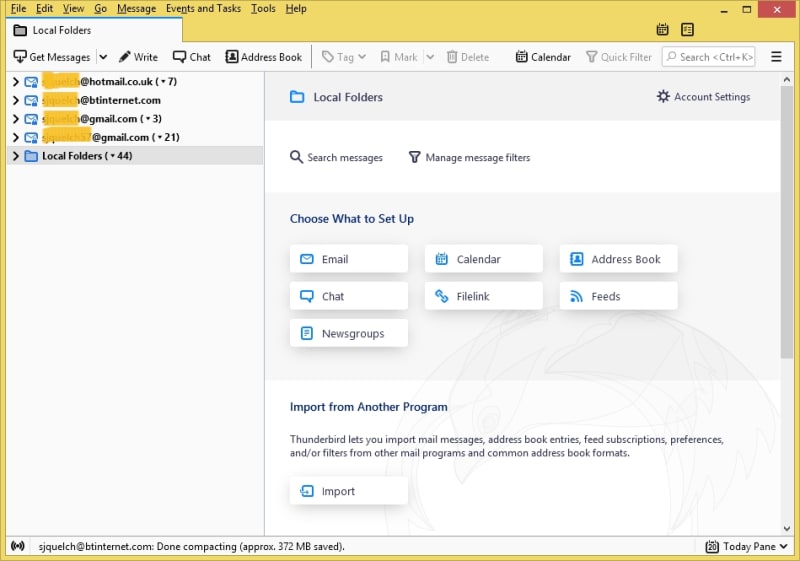Open the Message menu
800x561 pixels.
(x=137, y=8)
